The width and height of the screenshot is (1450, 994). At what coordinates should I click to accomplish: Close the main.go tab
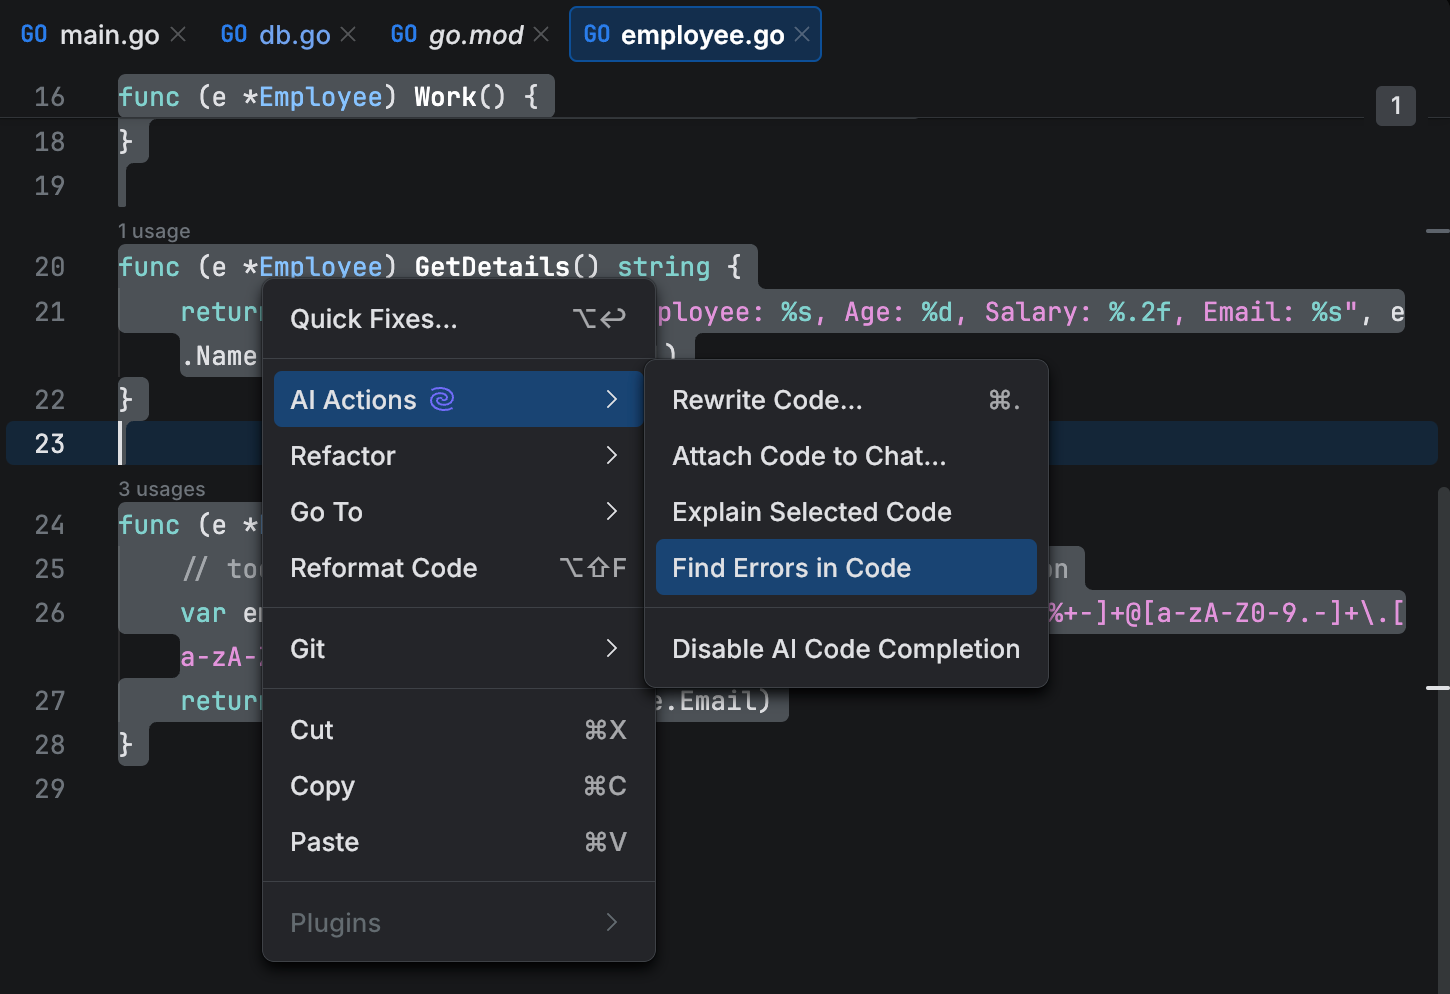[x=178, y=35]
